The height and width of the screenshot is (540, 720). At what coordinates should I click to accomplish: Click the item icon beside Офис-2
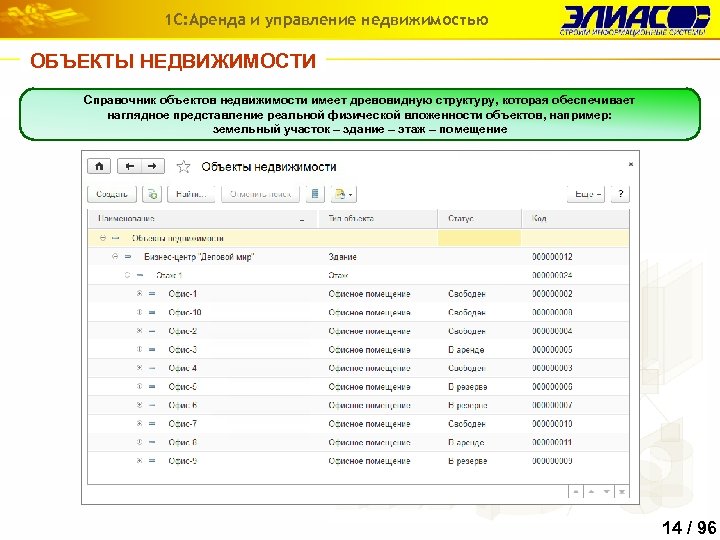coord(152,331)
